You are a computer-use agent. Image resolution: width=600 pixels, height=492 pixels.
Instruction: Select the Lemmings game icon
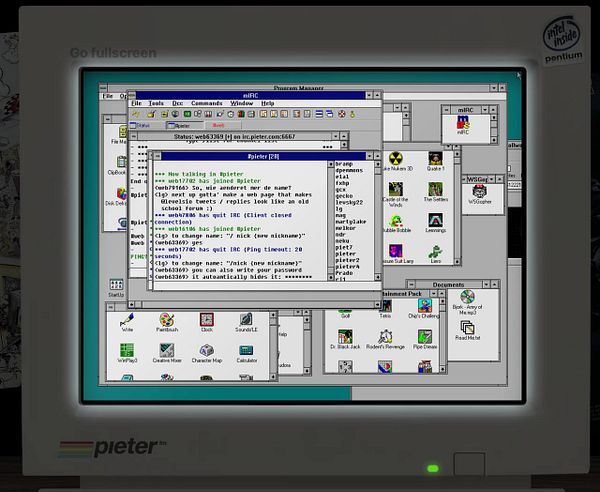[x=435, y=223]
